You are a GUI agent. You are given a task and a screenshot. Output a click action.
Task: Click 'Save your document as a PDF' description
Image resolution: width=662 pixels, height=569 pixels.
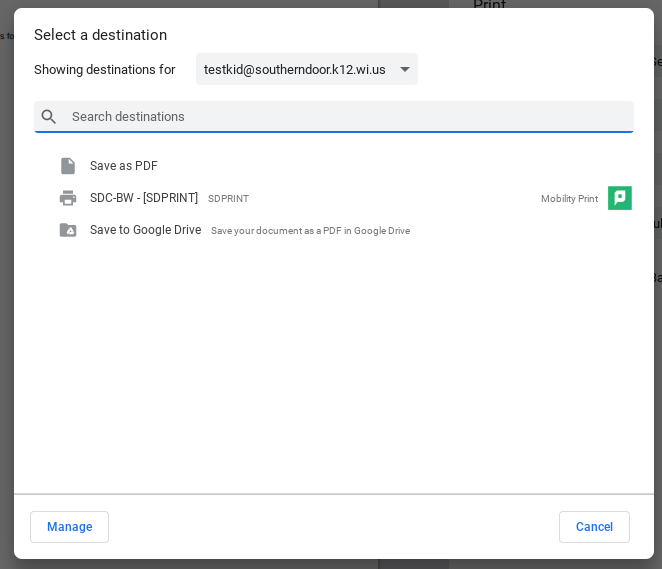point(310,231)
